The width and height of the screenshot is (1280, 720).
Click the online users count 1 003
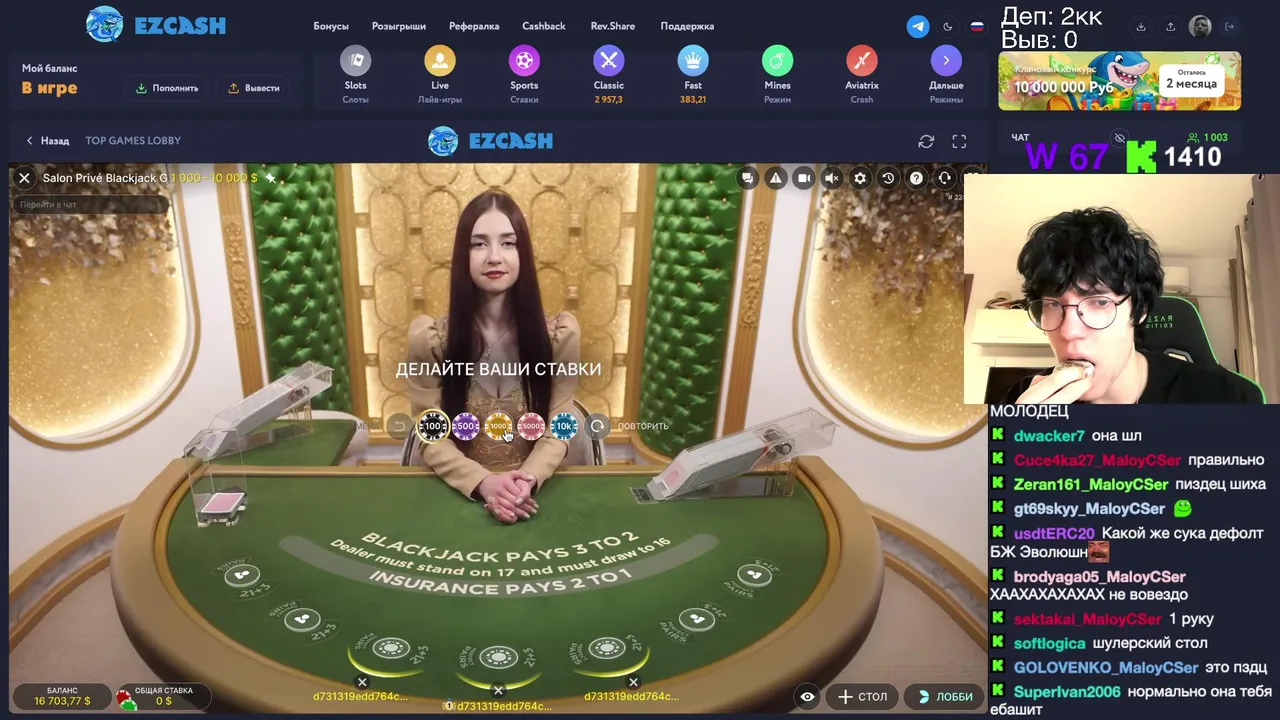coord(1208,138)
